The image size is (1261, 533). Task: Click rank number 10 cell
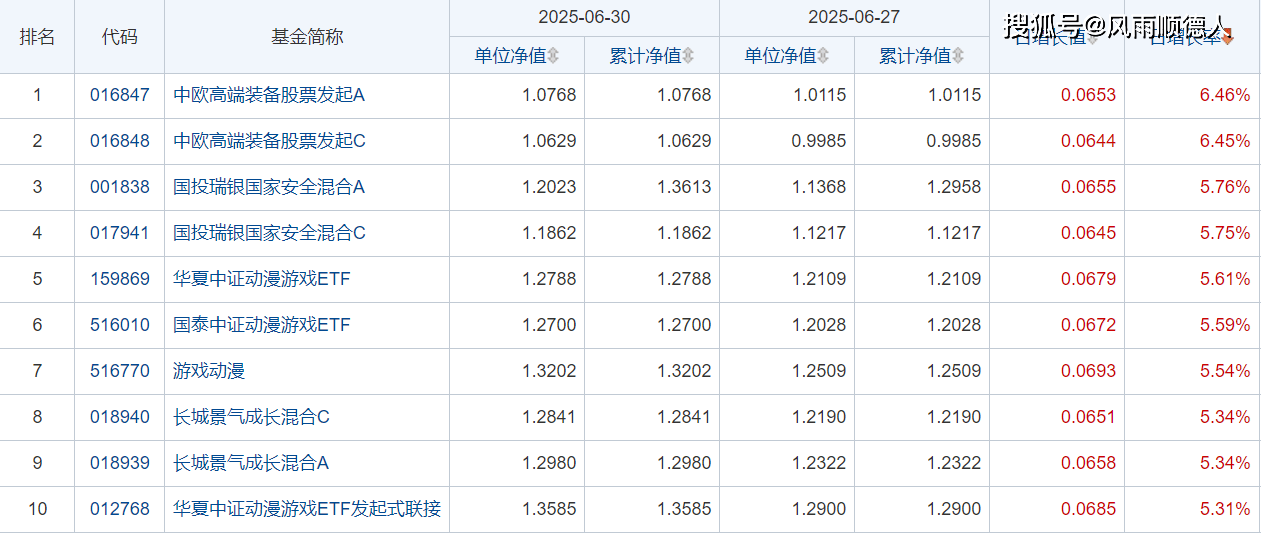tap(37, 509)
